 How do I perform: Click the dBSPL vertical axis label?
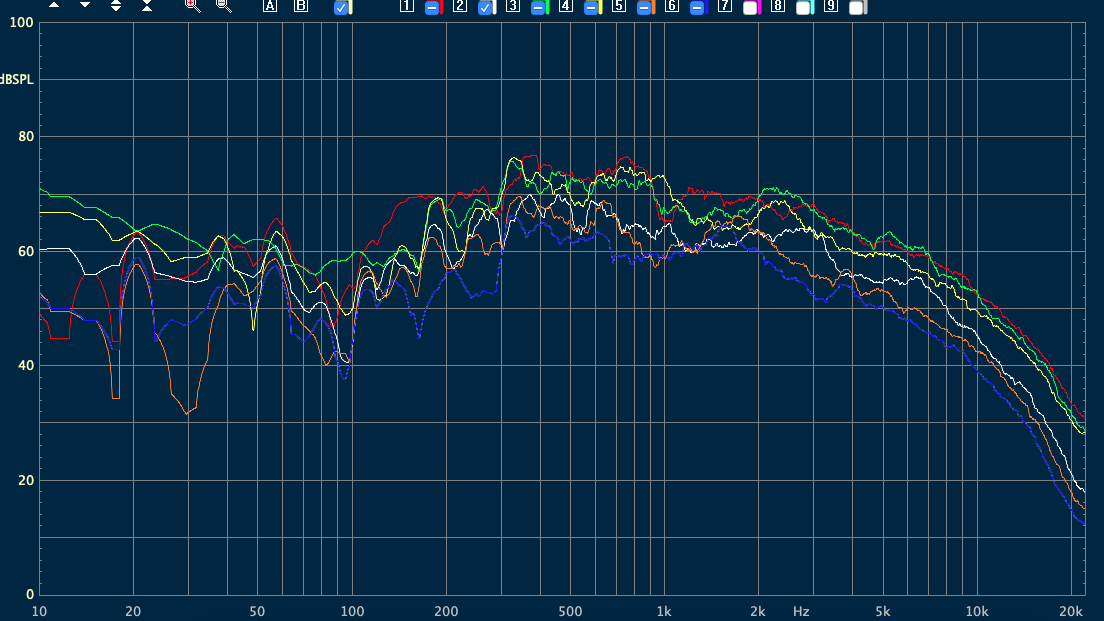(16, 80)
